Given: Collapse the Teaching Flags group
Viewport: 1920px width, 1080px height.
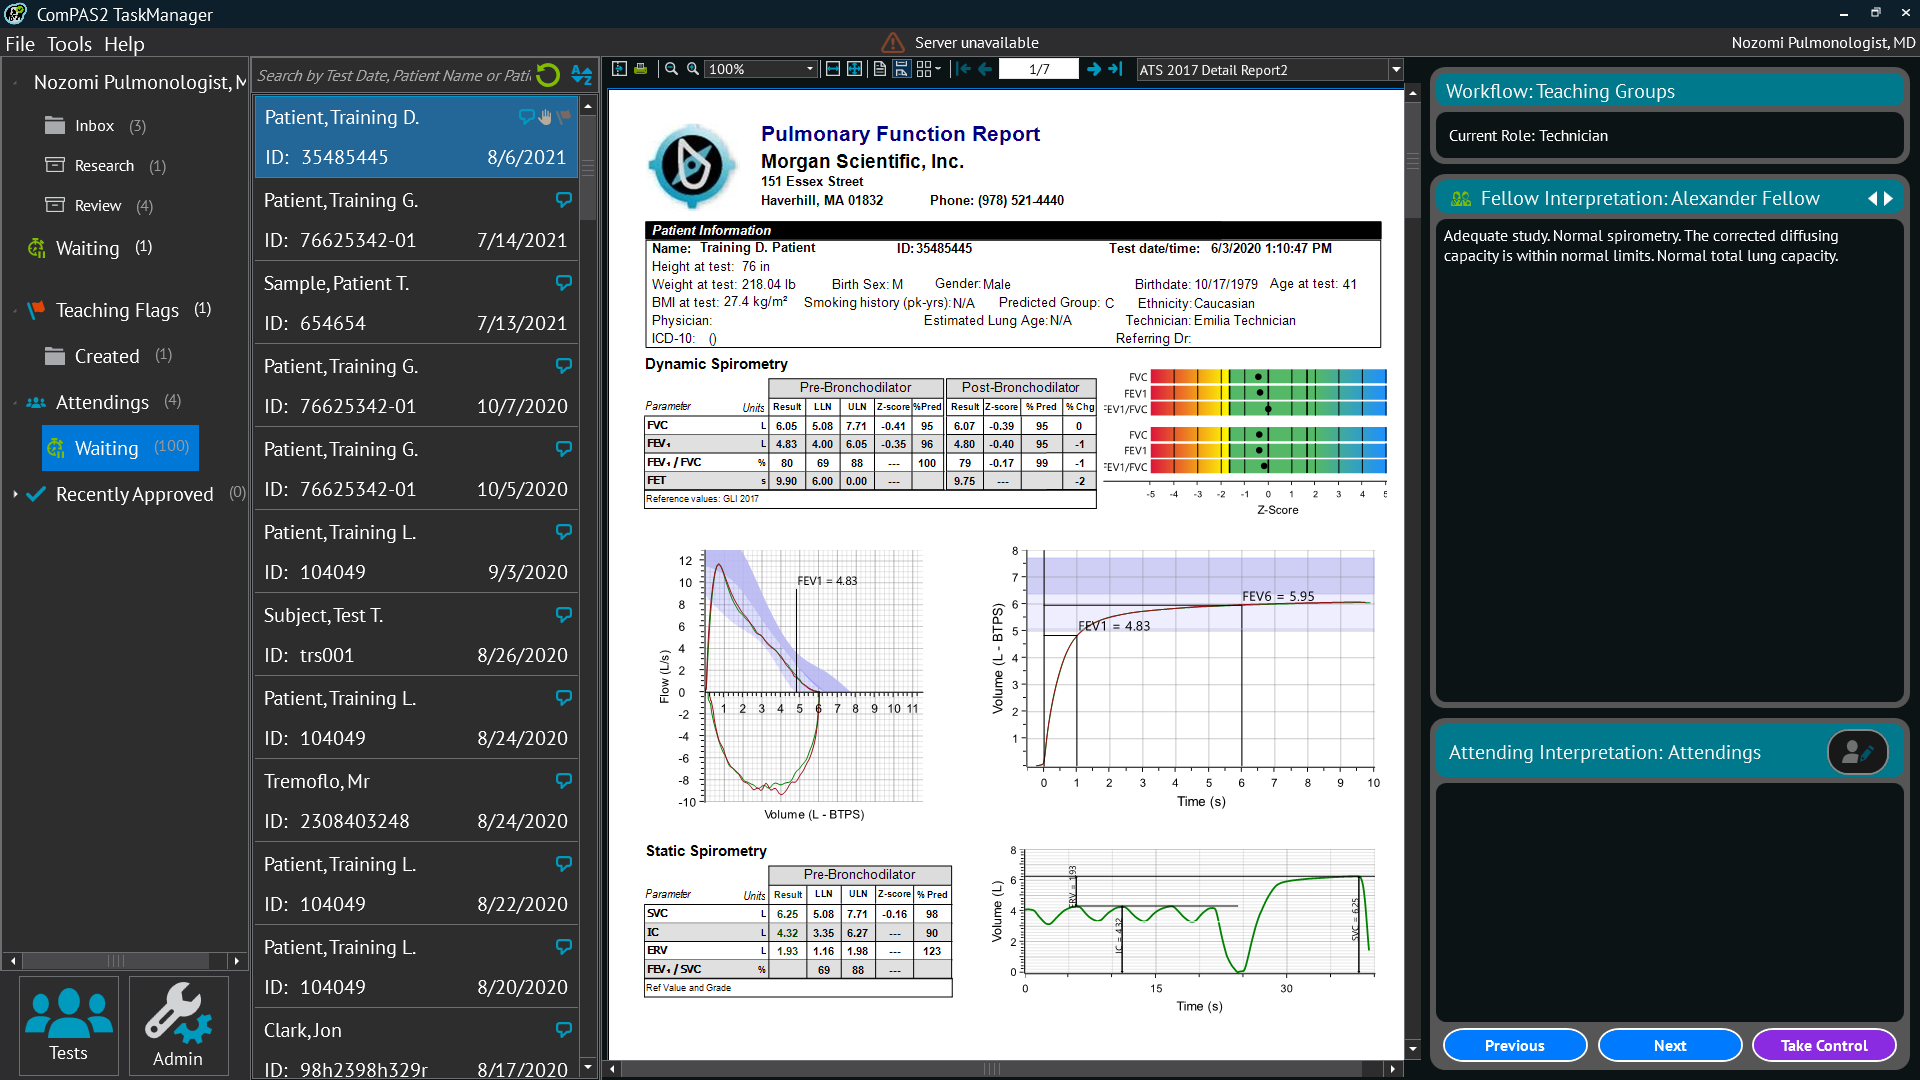Looking at the screenshot, I should point(15,311).
